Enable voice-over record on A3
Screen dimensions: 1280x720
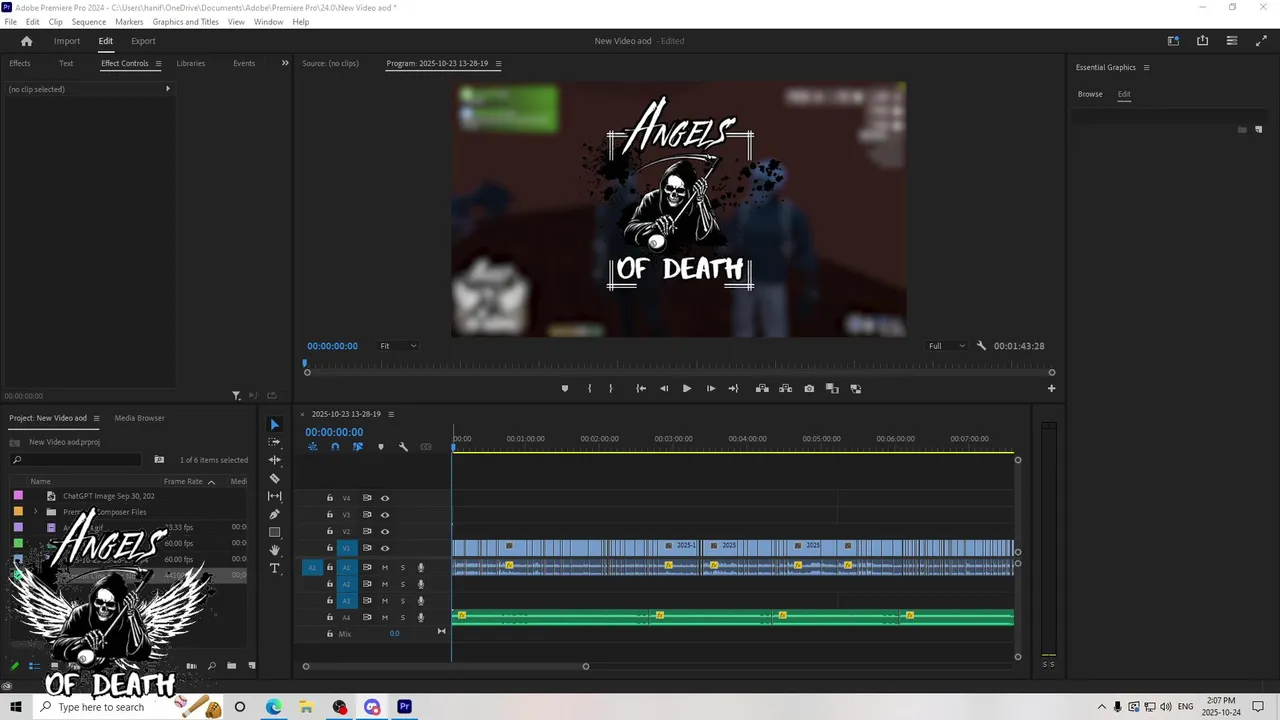(x=421, y=601)
